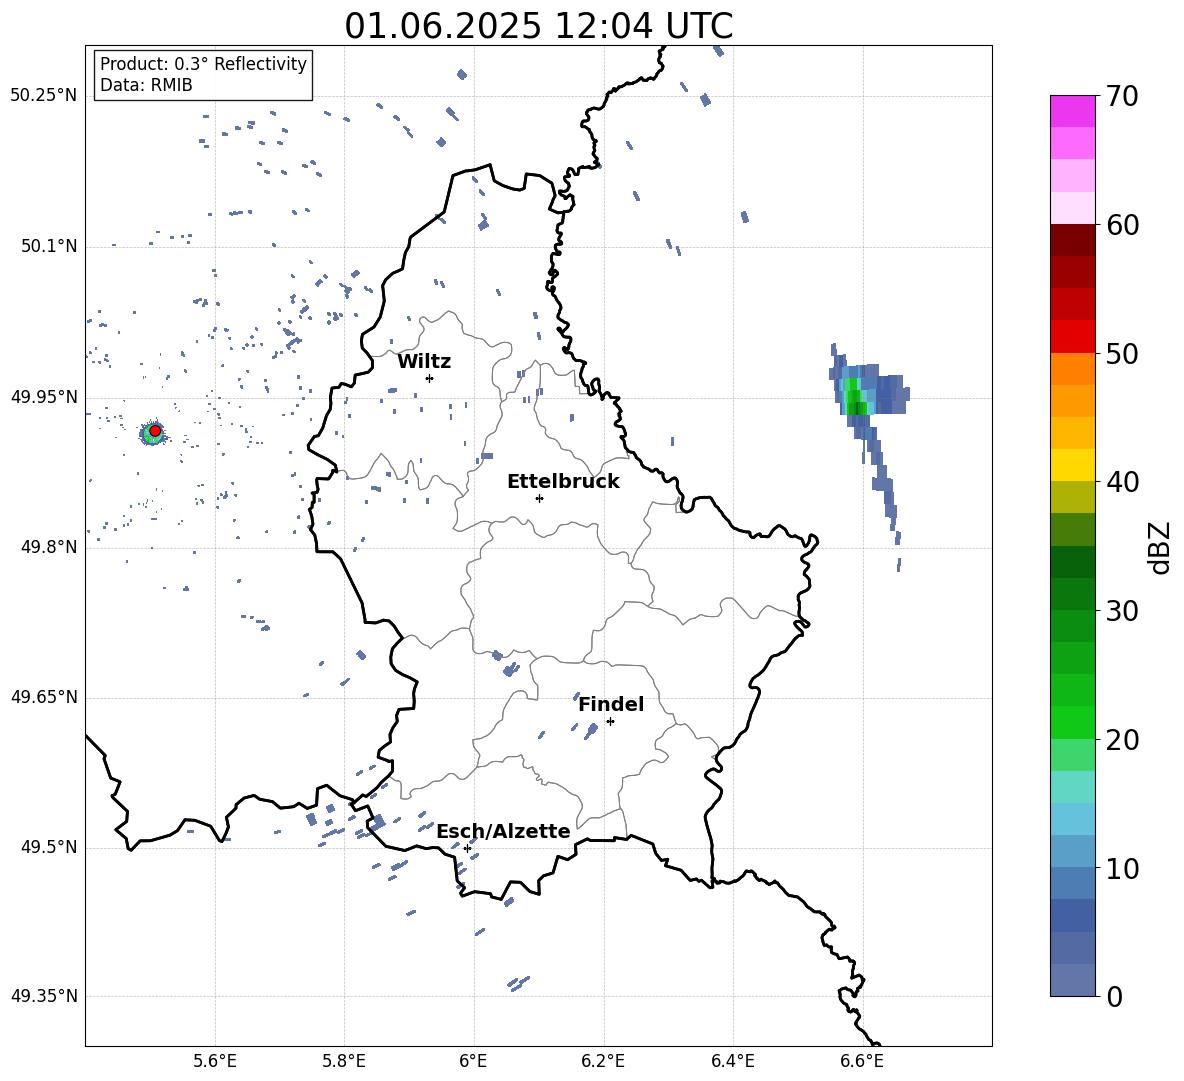This screenshot has width=1184, height=1081.
Task: Click the 50.25°N latitude label
Action: coord(44,96)
